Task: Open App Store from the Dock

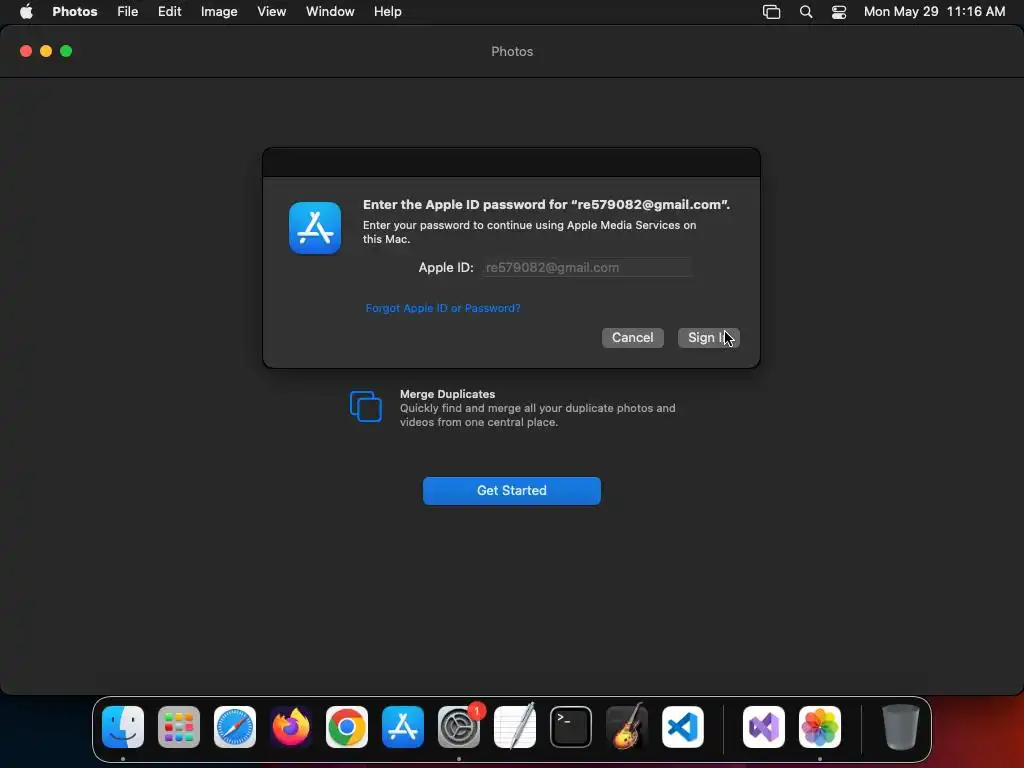Action: (x=403, y=727)
